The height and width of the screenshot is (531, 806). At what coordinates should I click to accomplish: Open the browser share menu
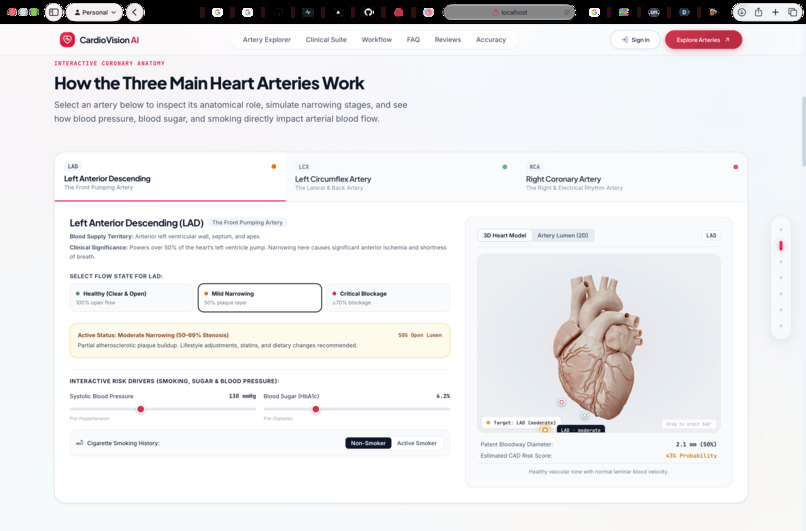coord(758,12)
